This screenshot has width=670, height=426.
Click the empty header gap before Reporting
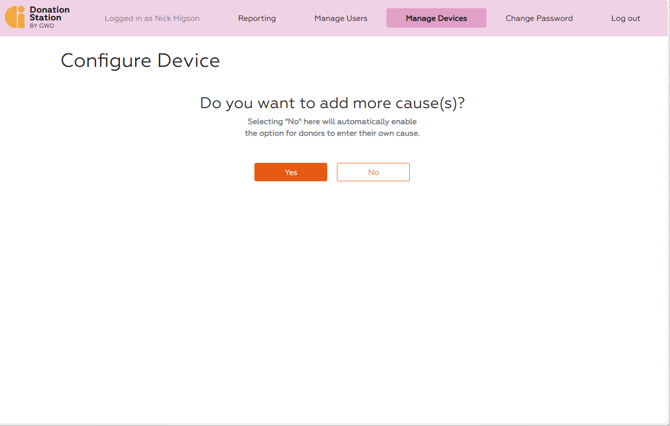coord(216,18)
